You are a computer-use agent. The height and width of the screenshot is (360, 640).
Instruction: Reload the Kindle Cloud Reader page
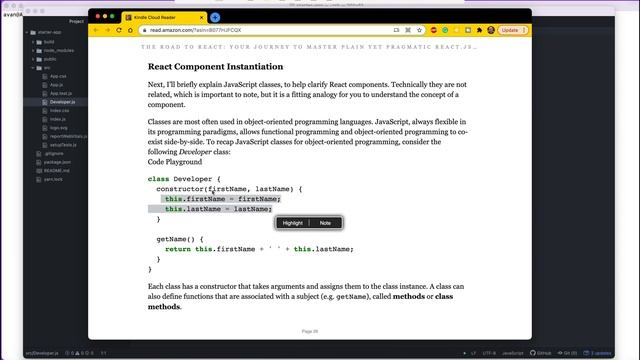[119, 30]
